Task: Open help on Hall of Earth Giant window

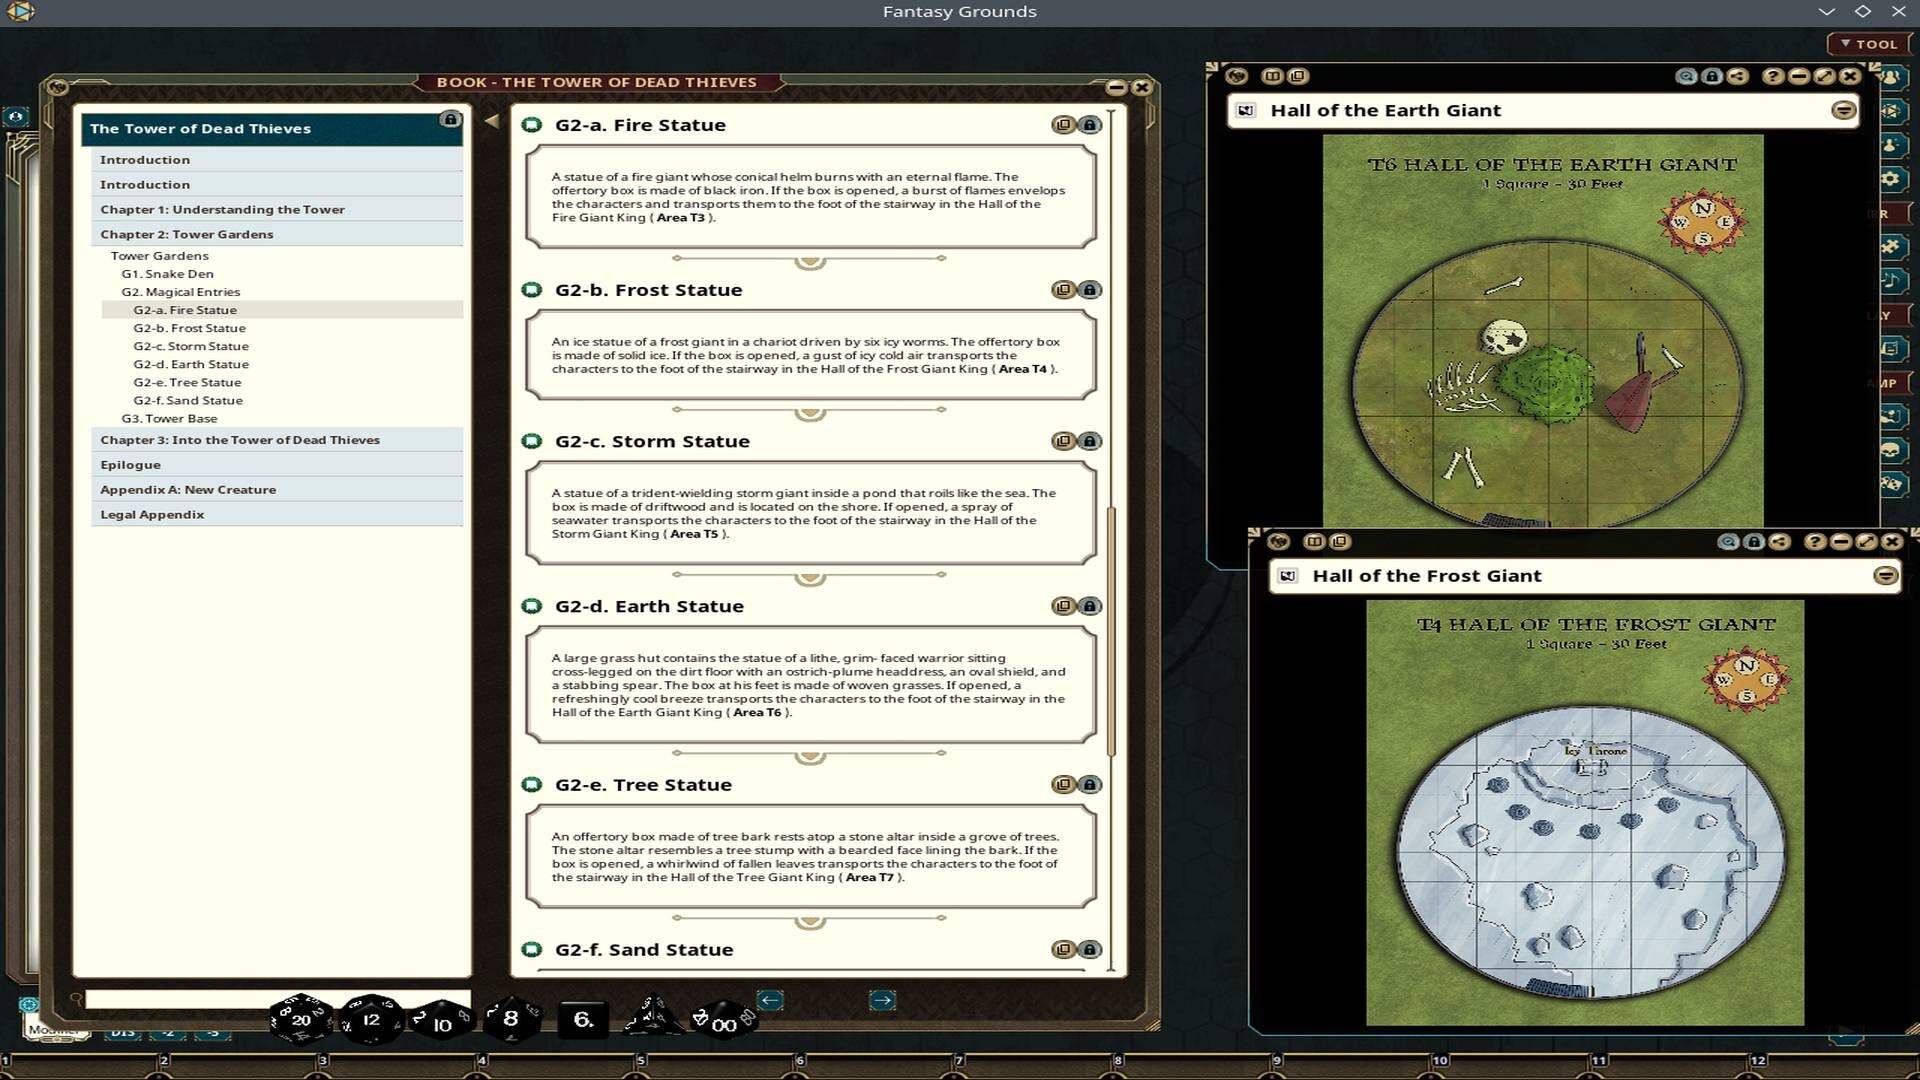Action: point(1772,76)
